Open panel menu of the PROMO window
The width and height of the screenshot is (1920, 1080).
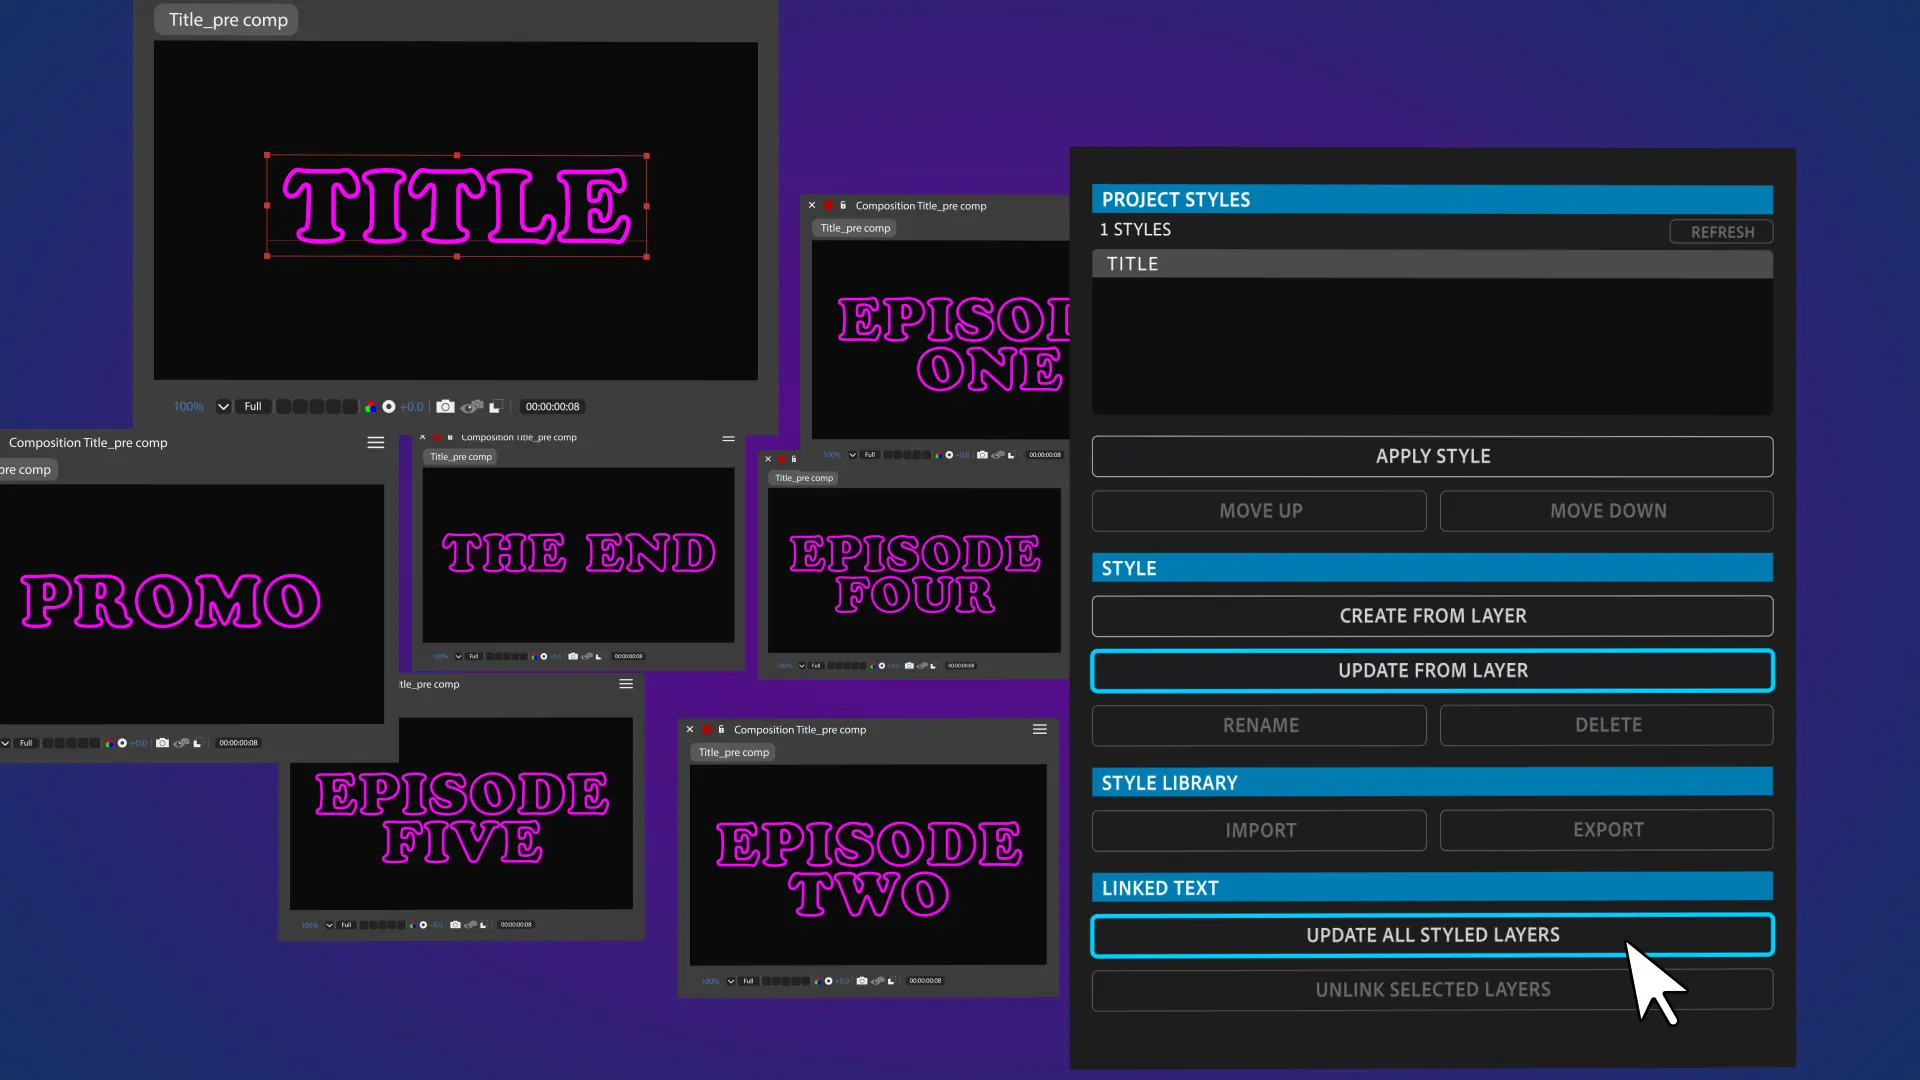click(376, 443)
